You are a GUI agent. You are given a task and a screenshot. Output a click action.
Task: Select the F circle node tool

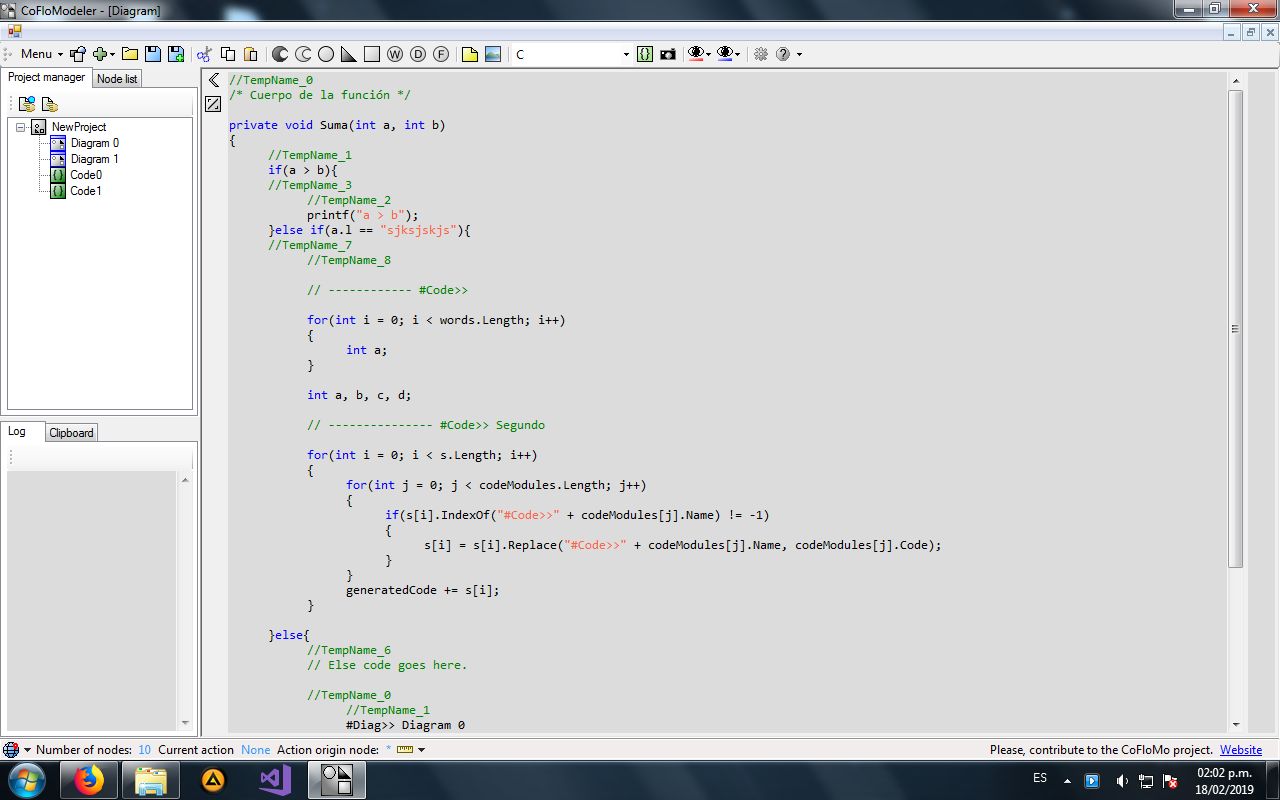(x=441, y=54)
